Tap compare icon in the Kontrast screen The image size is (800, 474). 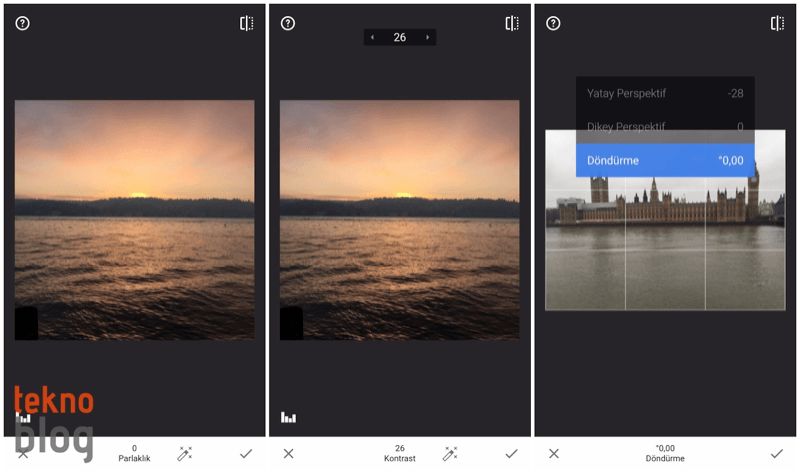pos(511,23)
